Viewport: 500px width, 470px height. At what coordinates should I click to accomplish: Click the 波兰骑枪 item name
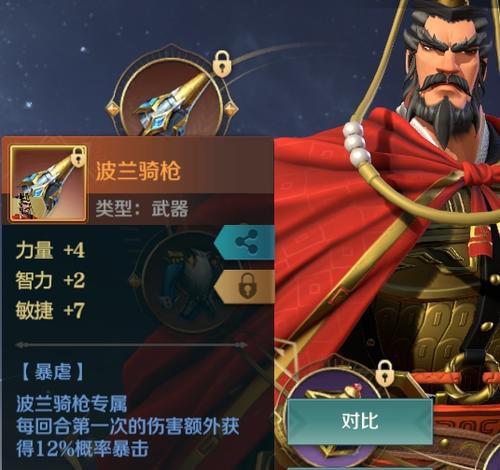coord(138,171)
